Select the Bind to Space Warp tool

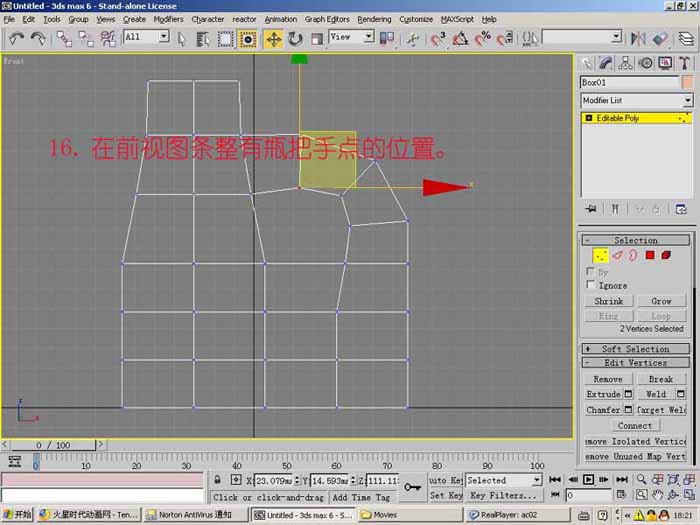[108, 39]
